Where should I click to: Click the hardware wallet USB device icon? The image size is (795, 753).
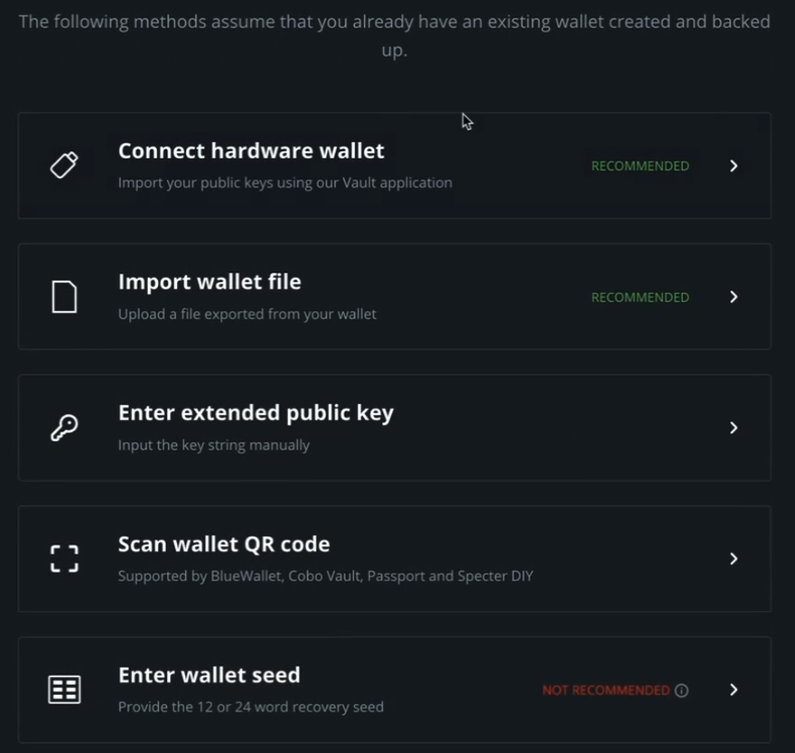point(64,165)
